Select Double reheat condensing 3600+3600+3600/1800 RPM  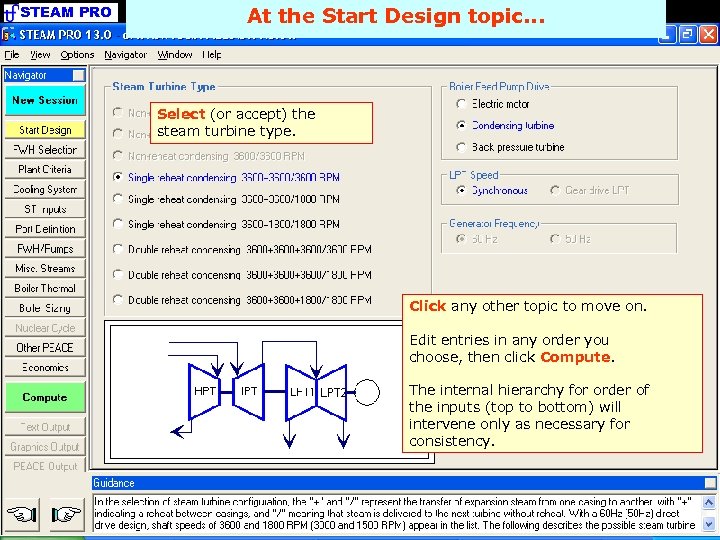[x=242, y=275]
